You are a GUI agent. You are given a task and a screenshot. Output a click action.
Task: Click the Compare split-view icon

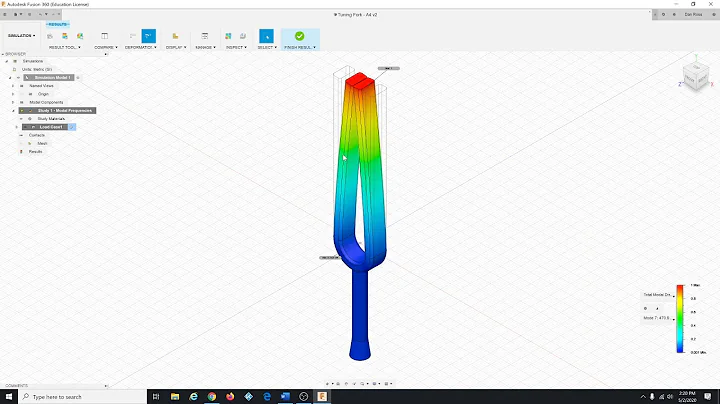point(105,36)
